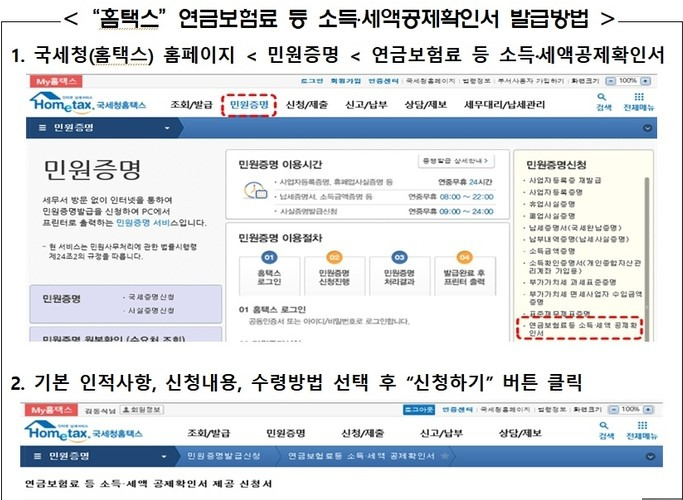Click the 01 홈택스 로그인 step circle
Viewport: 683px width, 500px height.
[x=269, y=257]
